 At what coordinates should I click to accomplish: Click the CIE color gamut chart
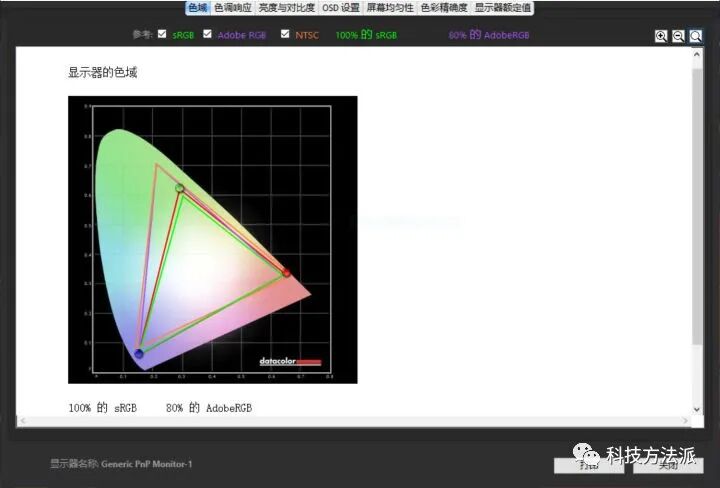coord(213,240)
